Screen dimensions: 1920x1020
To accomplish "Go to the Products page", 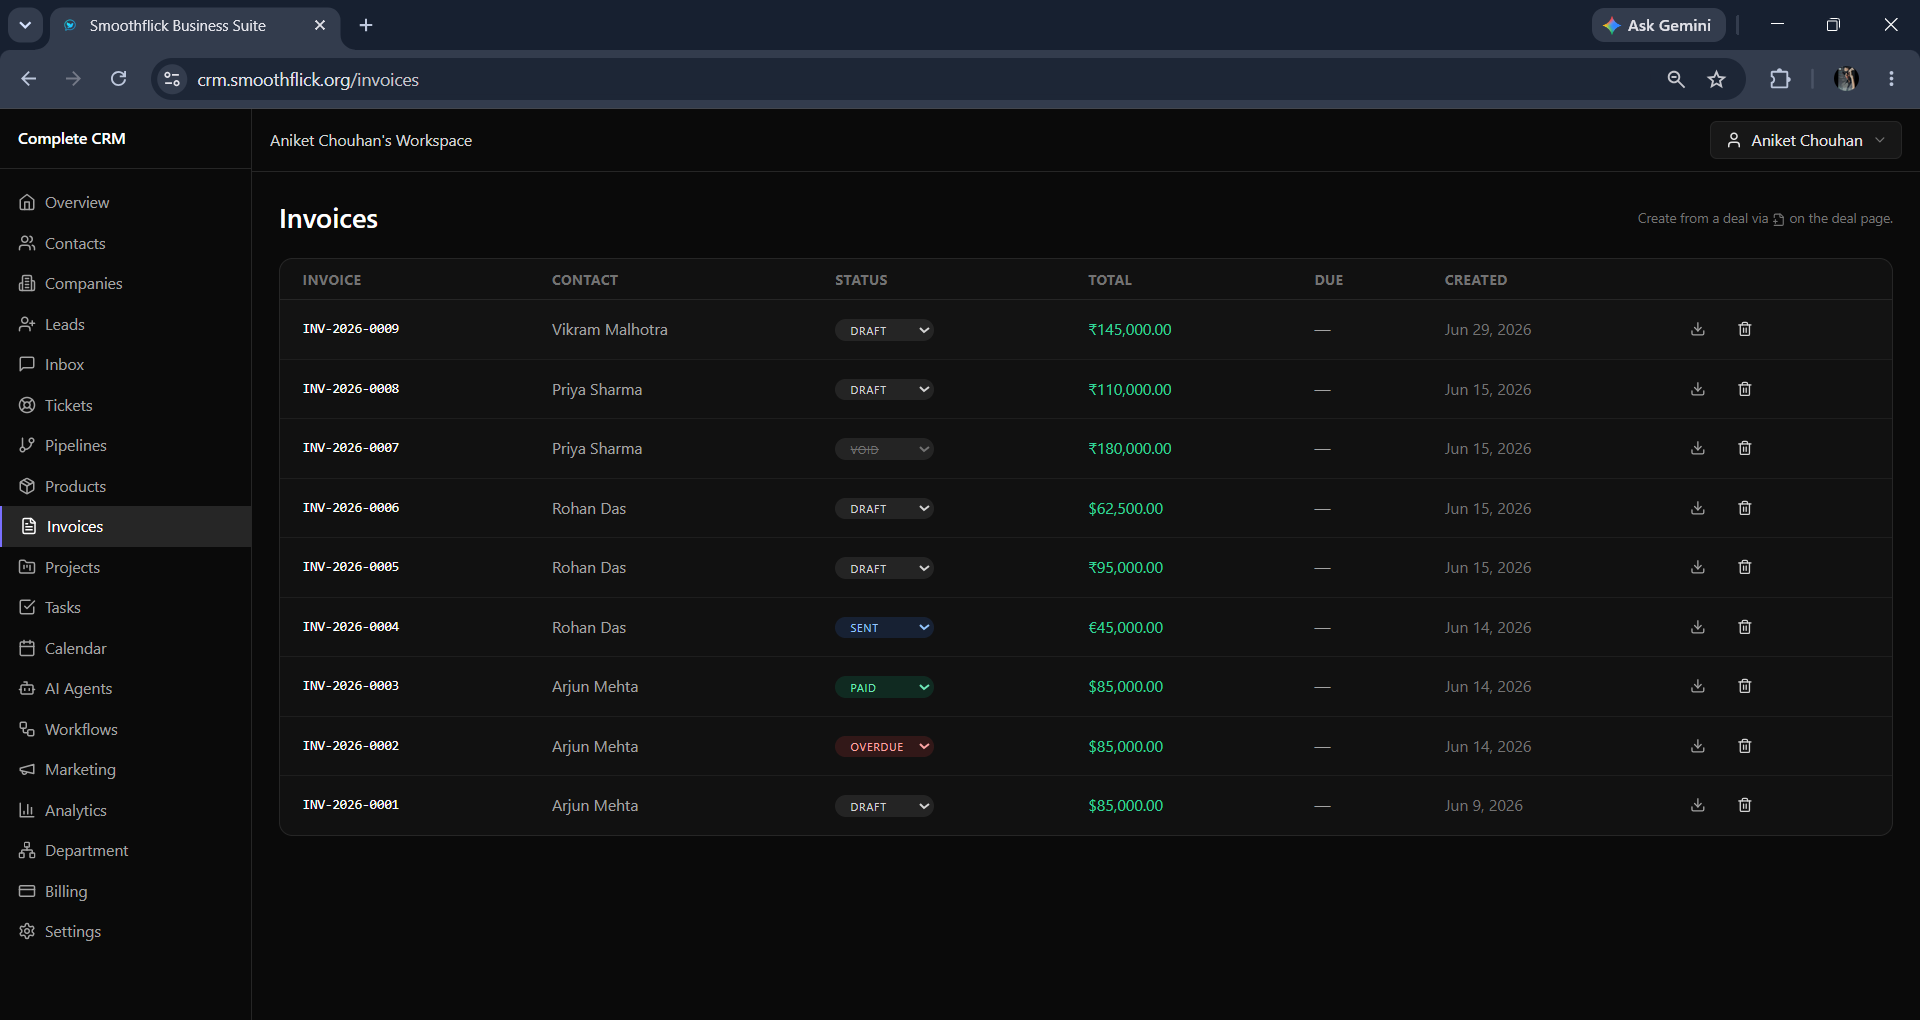I will [125, 486].
